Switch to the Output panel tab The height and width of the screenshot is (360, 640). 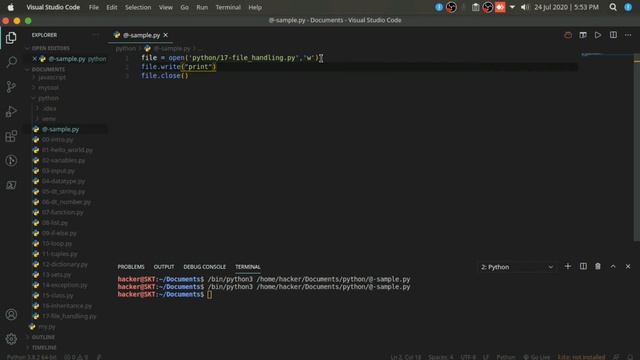(x=164, y=267)
